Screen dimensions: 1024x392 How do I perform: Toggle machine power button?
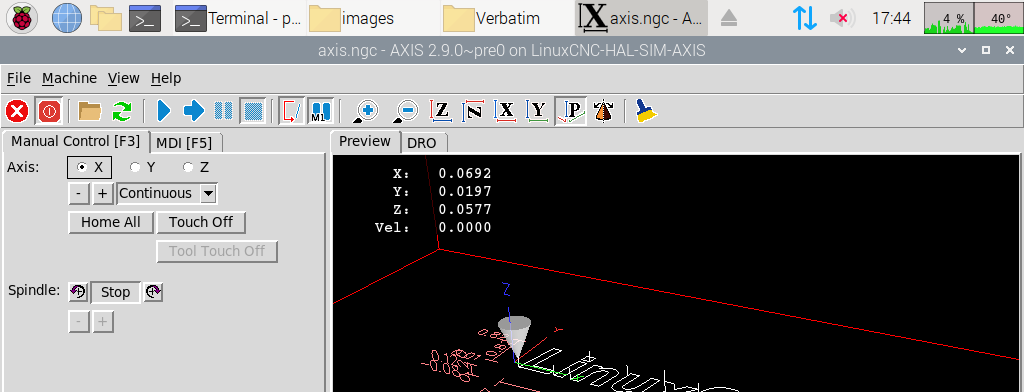(49, 111)
